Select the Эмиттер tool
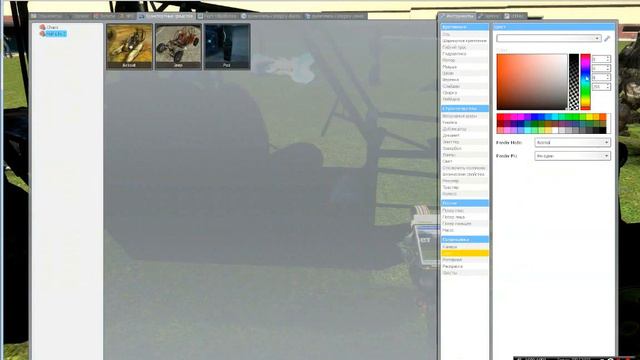The image size is (640, 360). coord(464,142)
